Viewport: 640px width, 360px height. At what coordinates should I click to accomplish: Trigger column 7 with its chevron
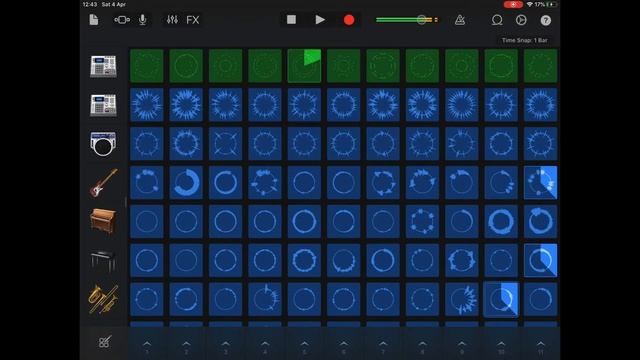click(x=383, y=344)
